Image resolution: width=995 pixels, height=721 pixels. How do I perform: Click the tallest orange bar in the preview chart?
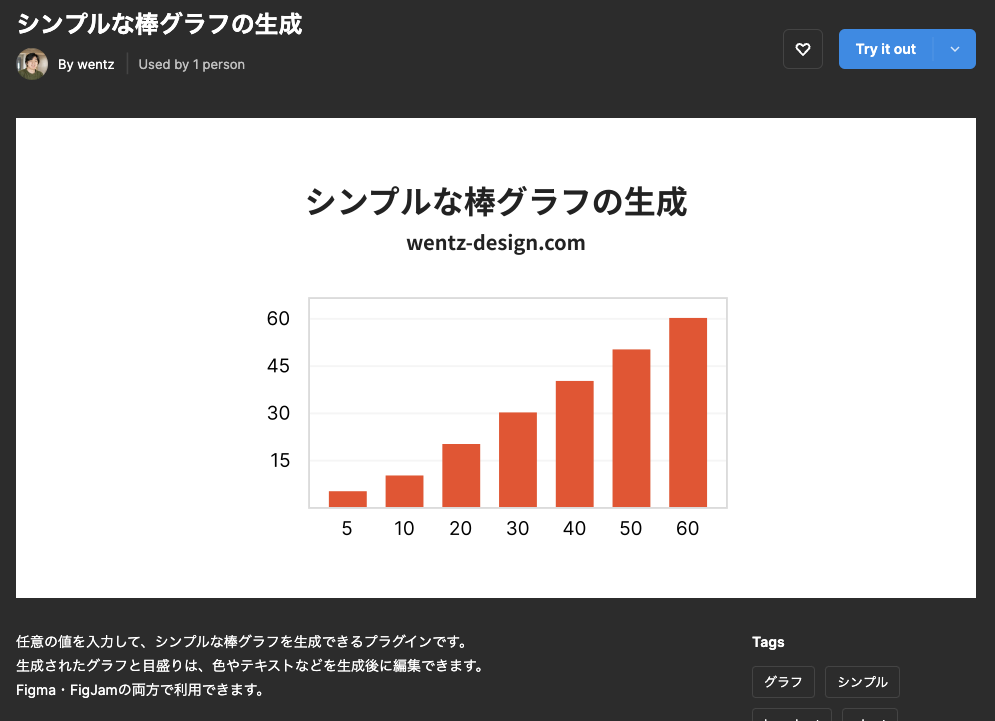[687, 410]
